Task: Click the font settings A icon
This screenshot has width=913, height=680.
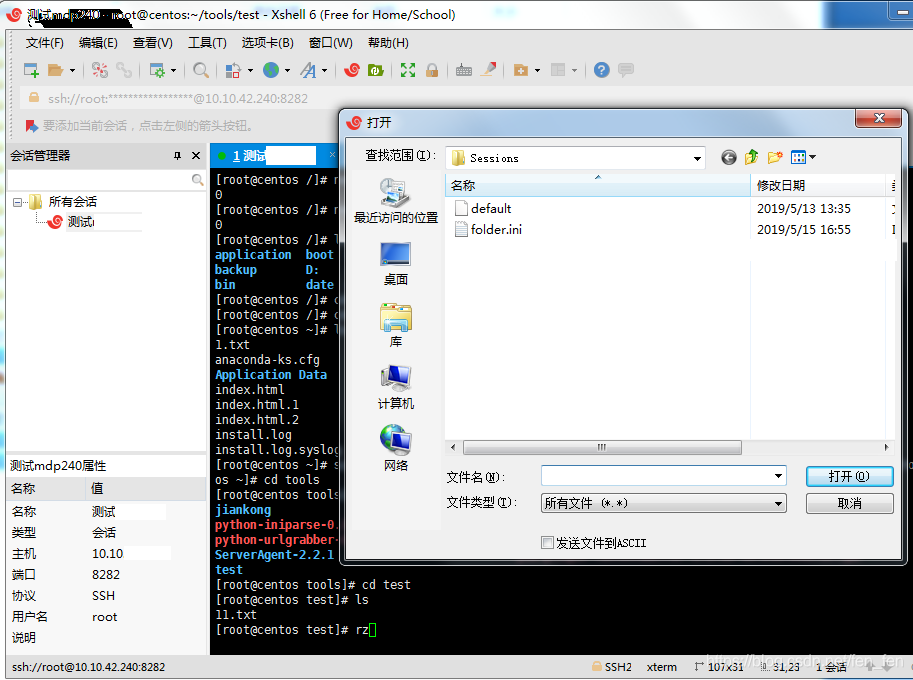Action: tap(308, 70)
